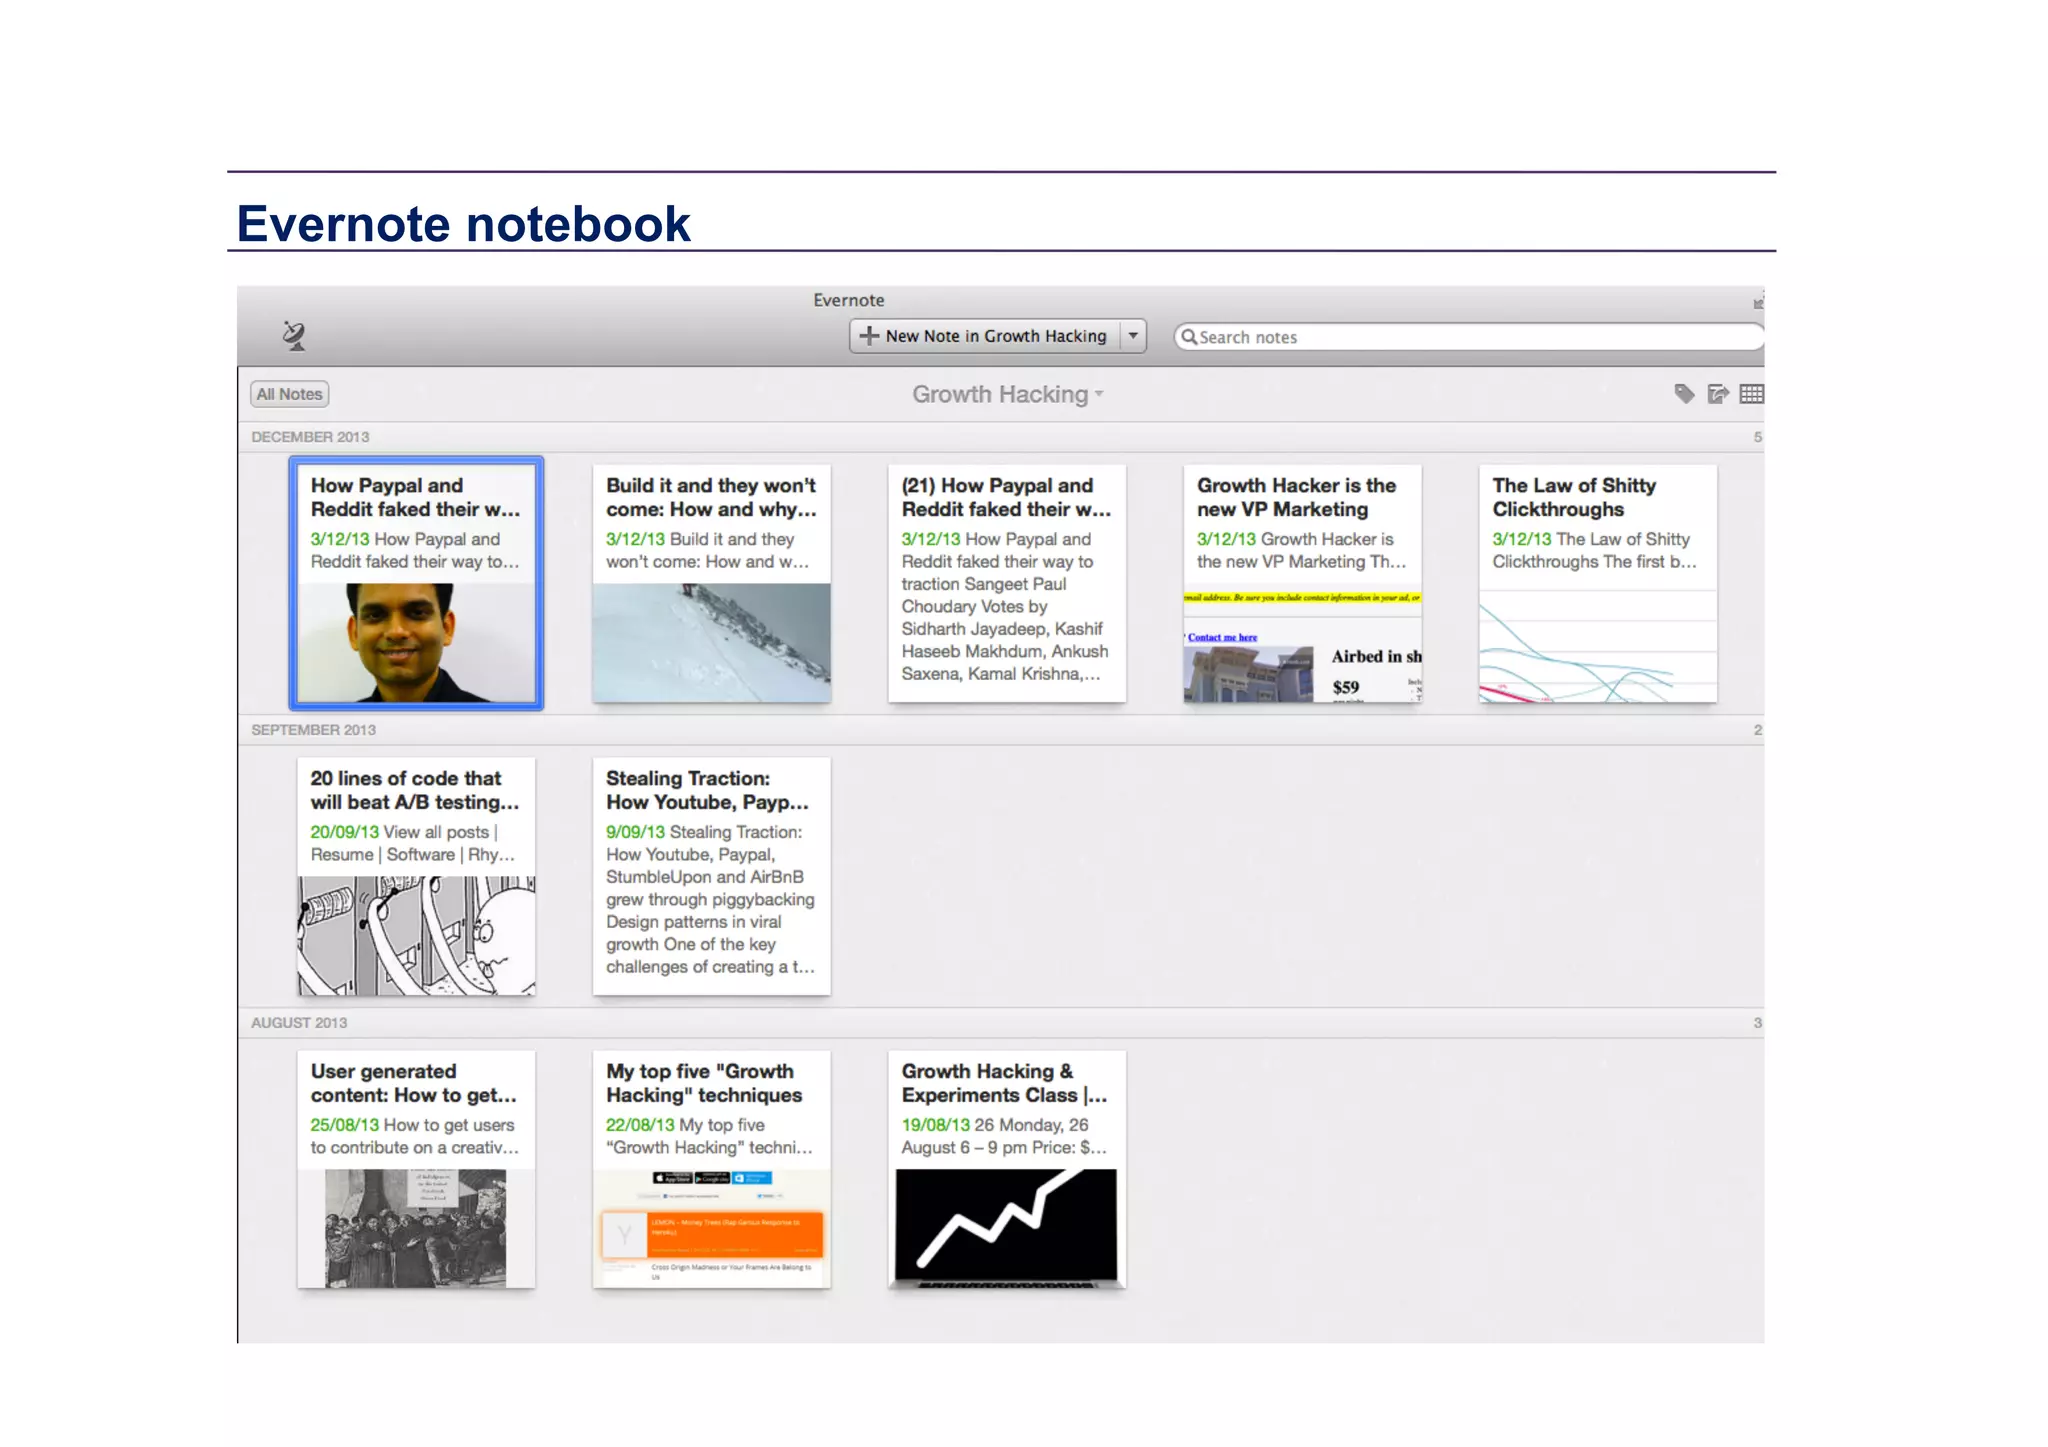Open the tag filter icon
Image resolution: width=2048 pixels, height=1447 pixels.
click(1684, 394)
